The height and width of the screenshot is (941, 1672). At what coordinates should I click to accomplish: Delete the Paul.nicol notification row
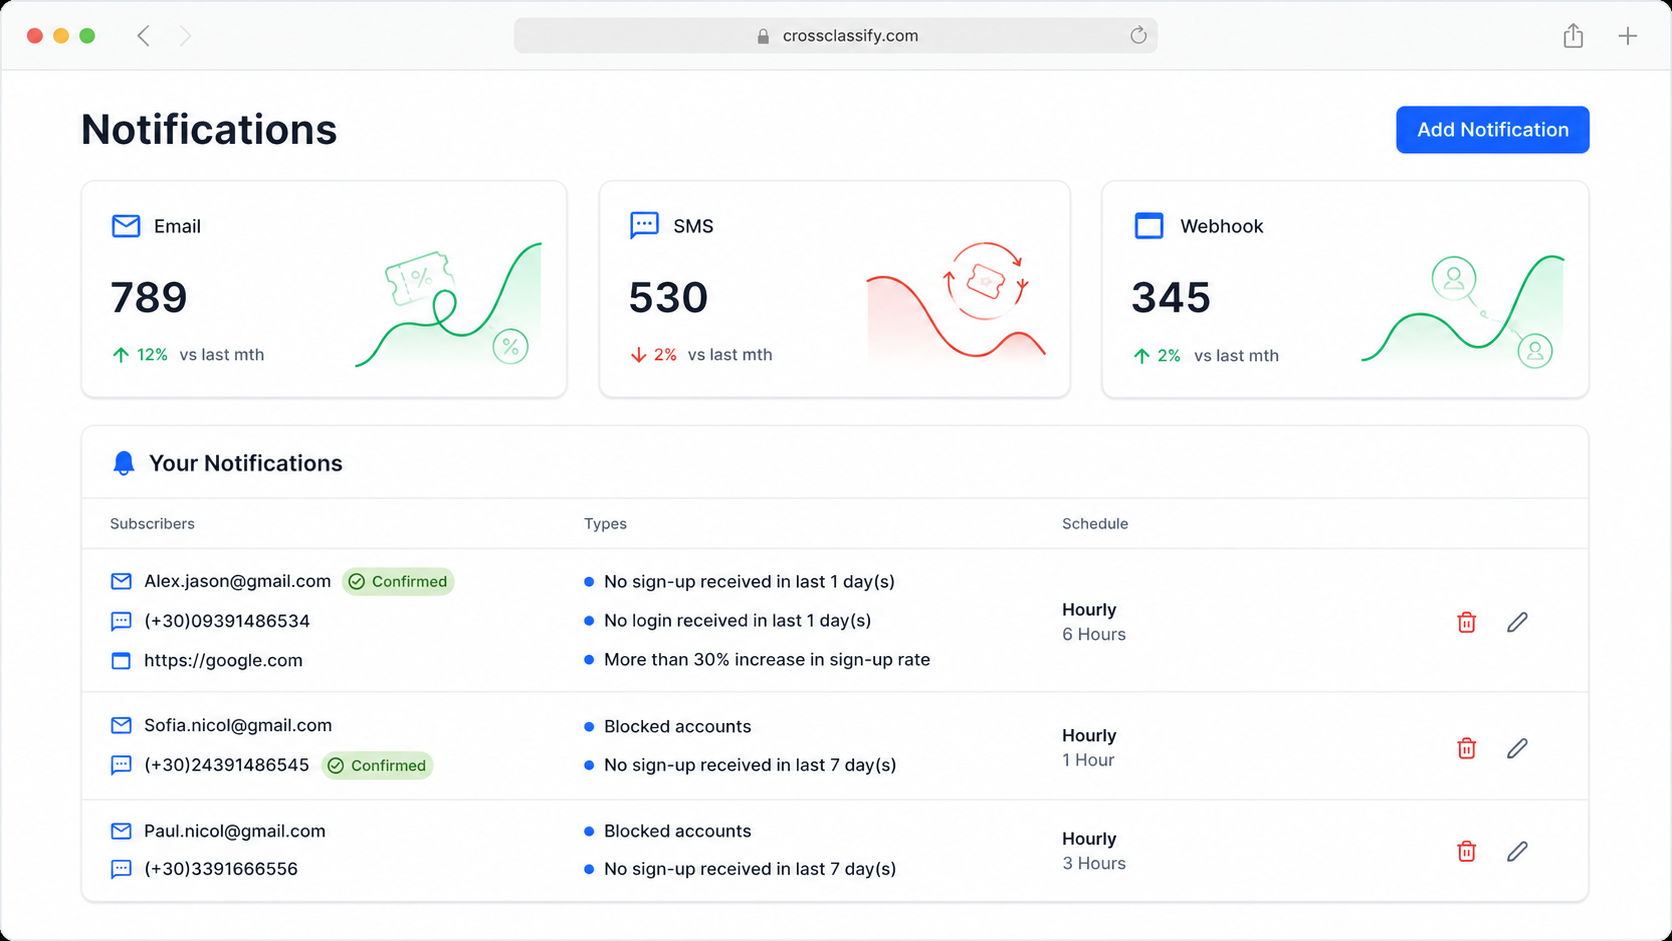1466,851
